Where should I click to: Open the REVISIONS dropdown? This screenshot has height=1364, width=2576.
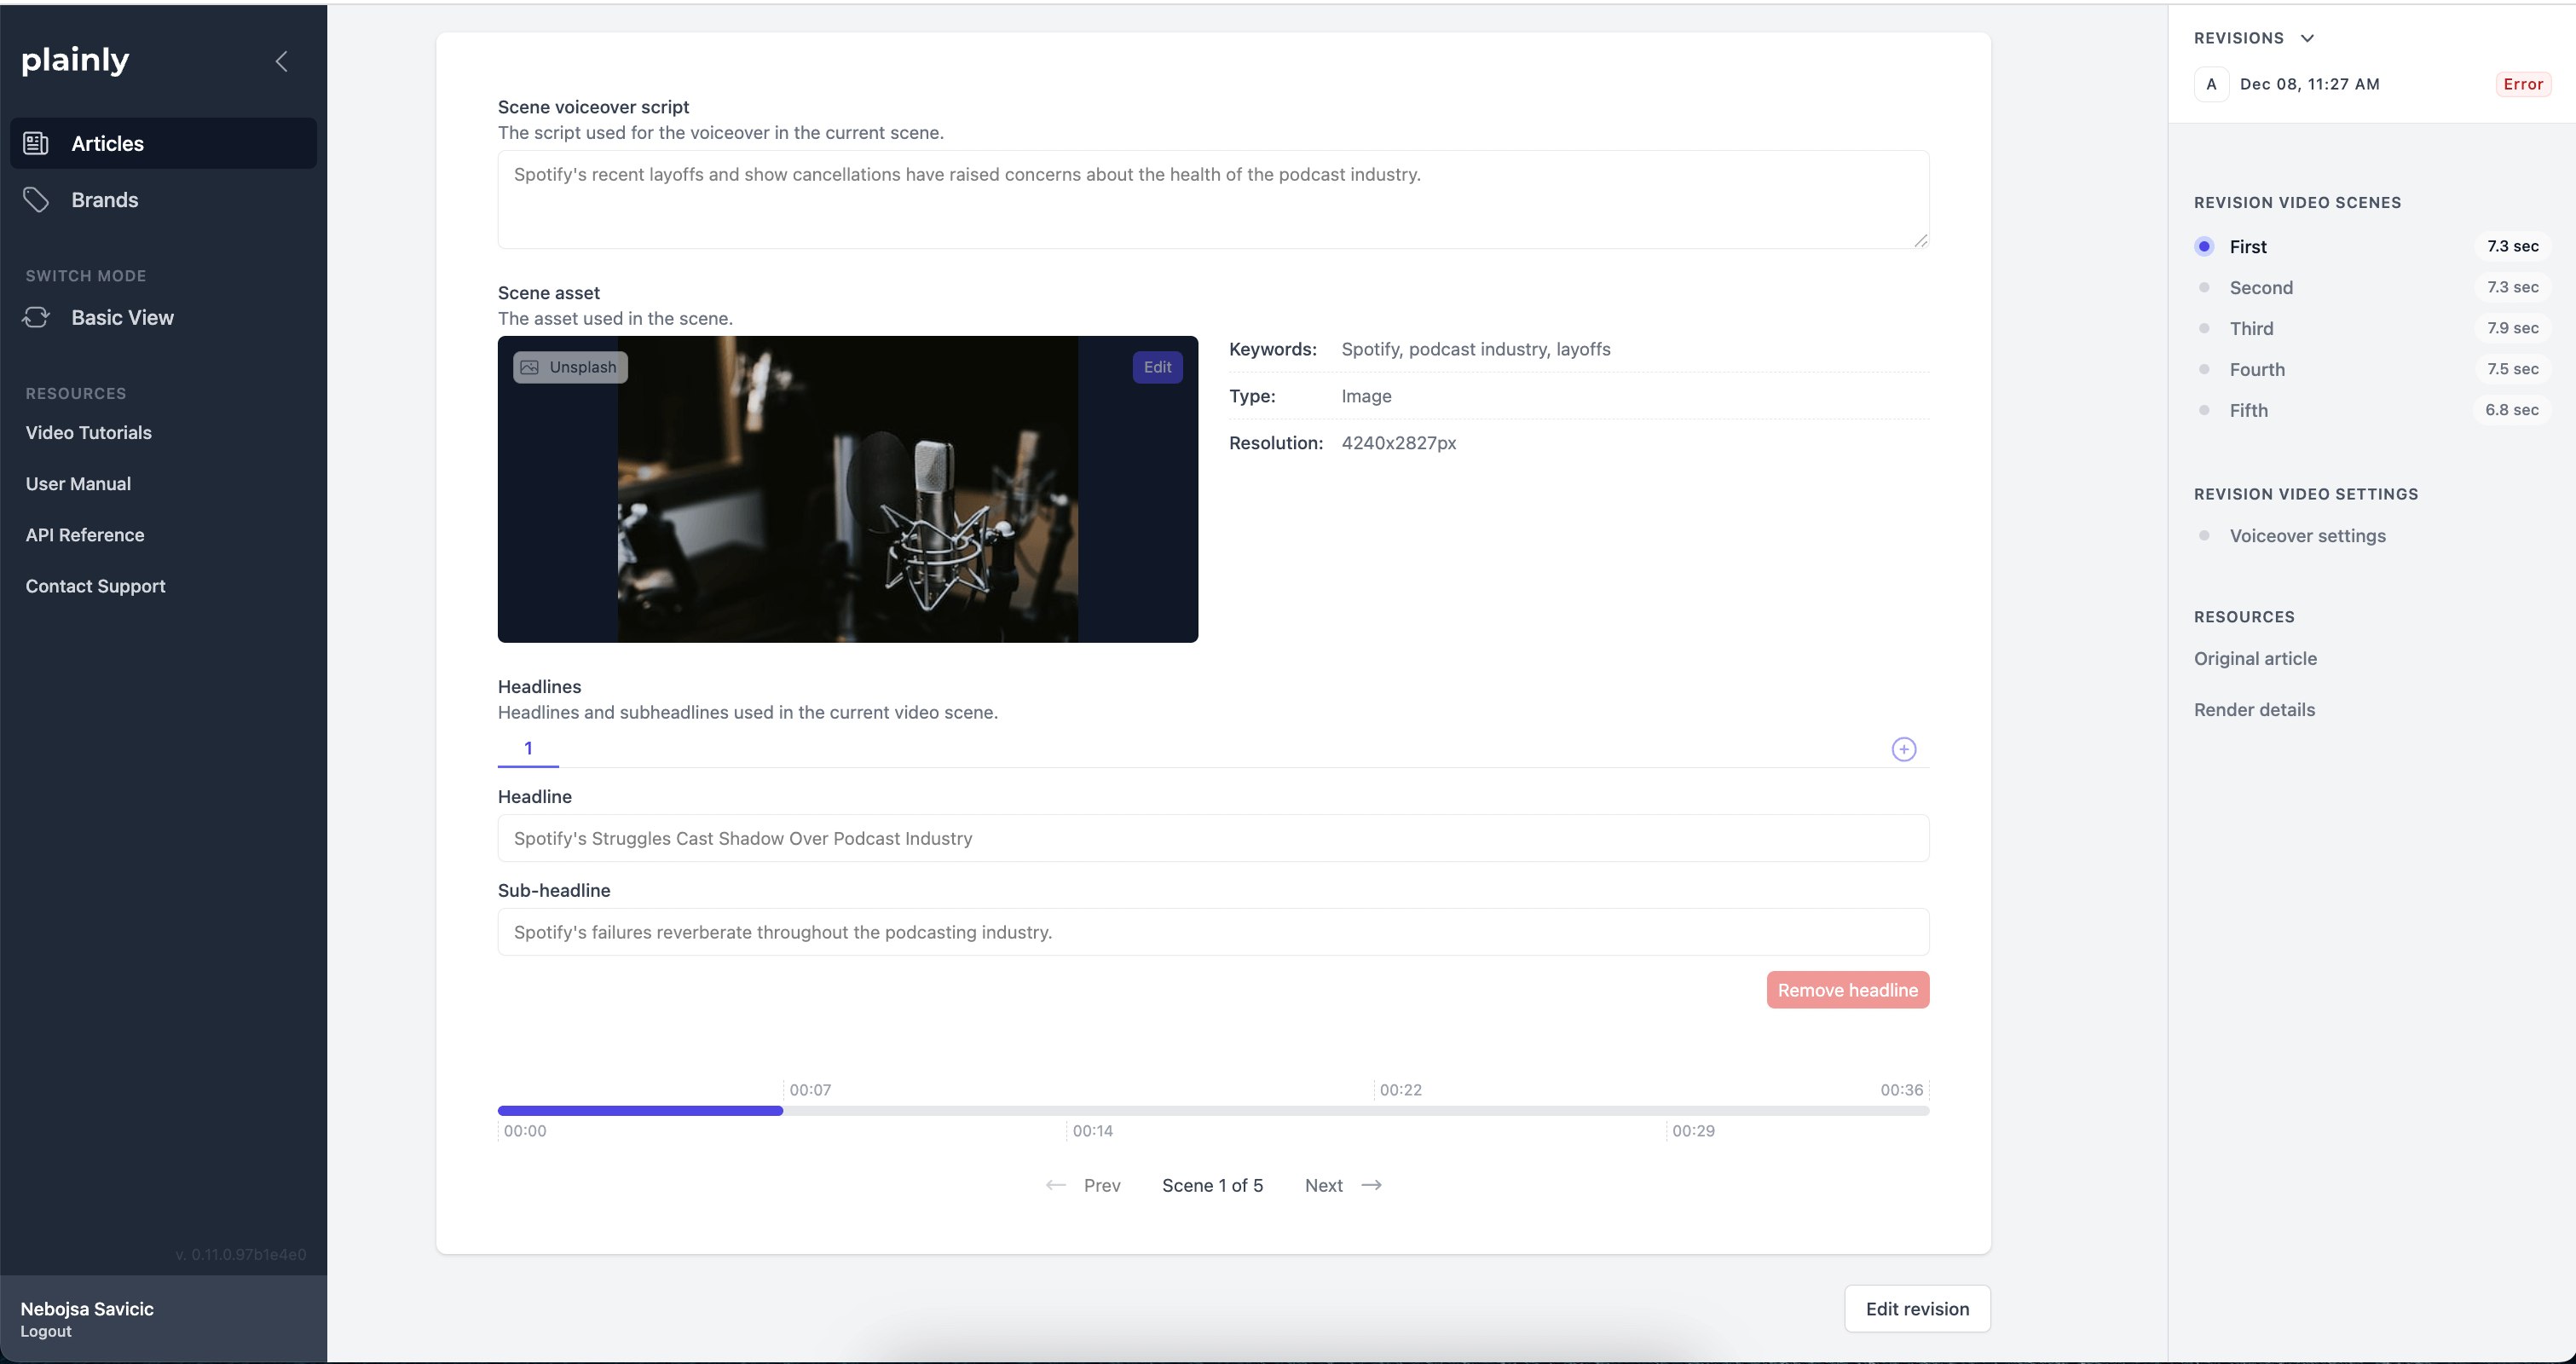(x=2308, y=38)
